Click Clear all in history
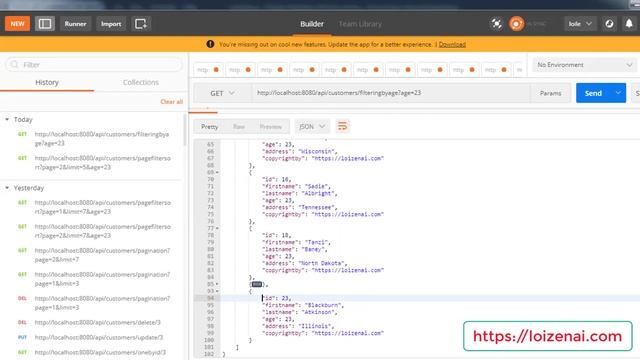 click(x=171, y=102)
